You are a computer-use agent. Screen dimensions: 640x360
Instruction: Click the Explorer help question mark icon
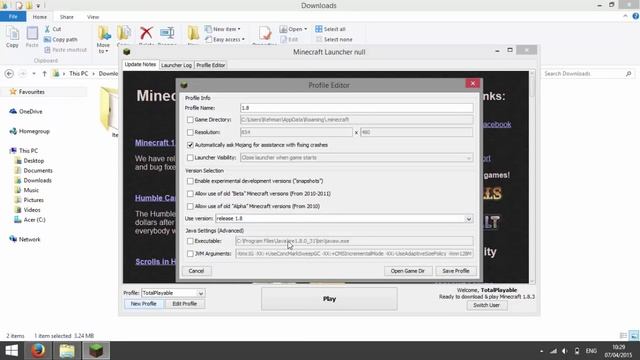pos(636,16)
